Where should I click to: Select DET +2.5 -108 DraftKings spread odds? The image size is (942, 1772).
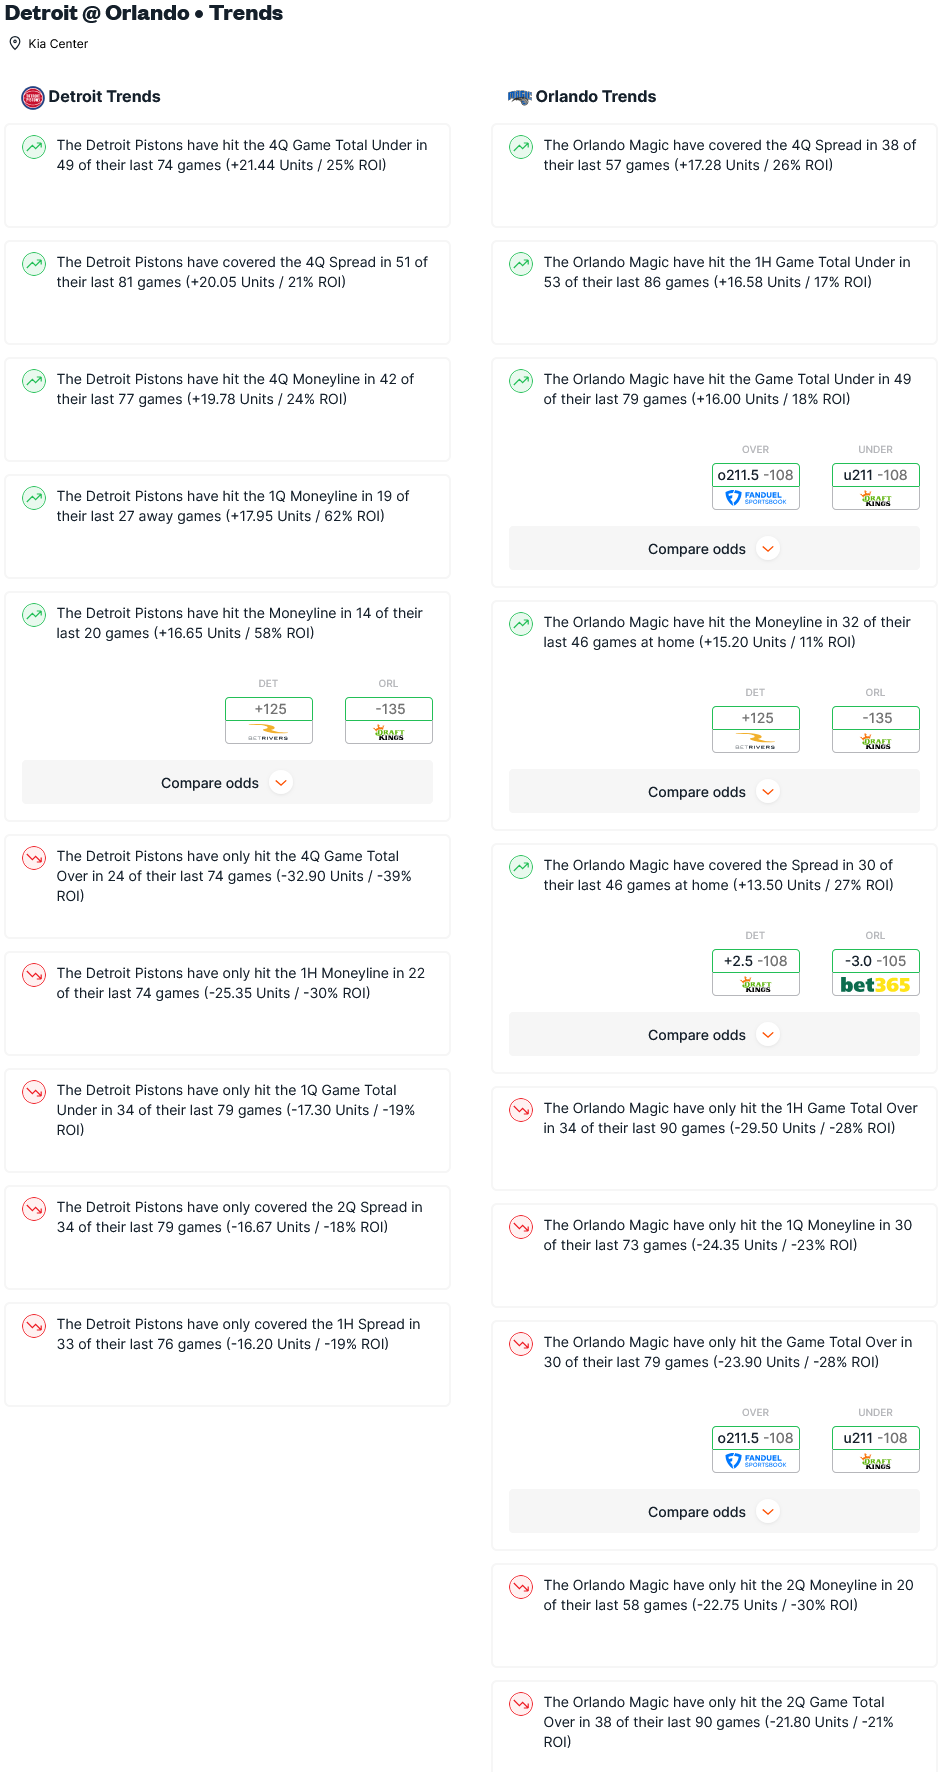(756, 972)
